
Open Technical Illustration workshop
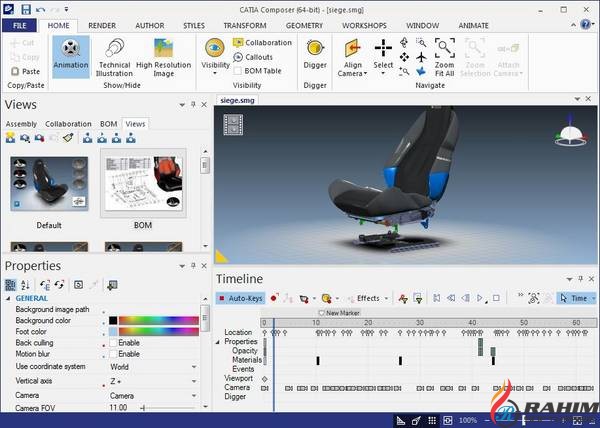[115, 53]
